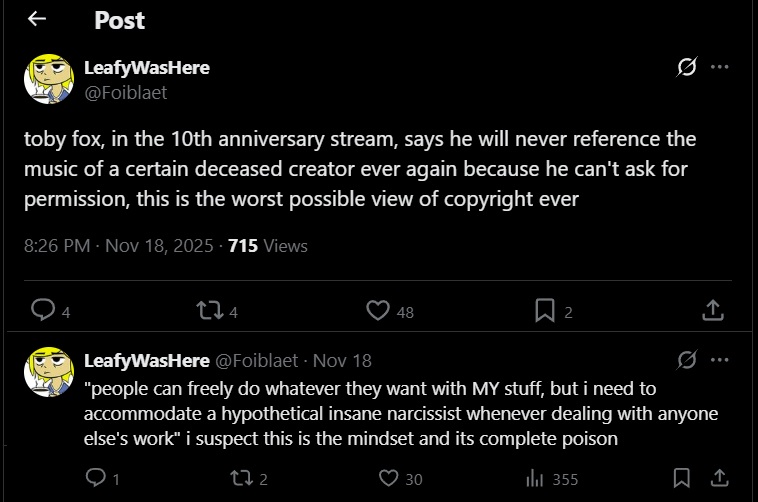This screenshot has width=758, height=502.
Task: Open the three-dot menu on main post
Action: click(720, 67)
